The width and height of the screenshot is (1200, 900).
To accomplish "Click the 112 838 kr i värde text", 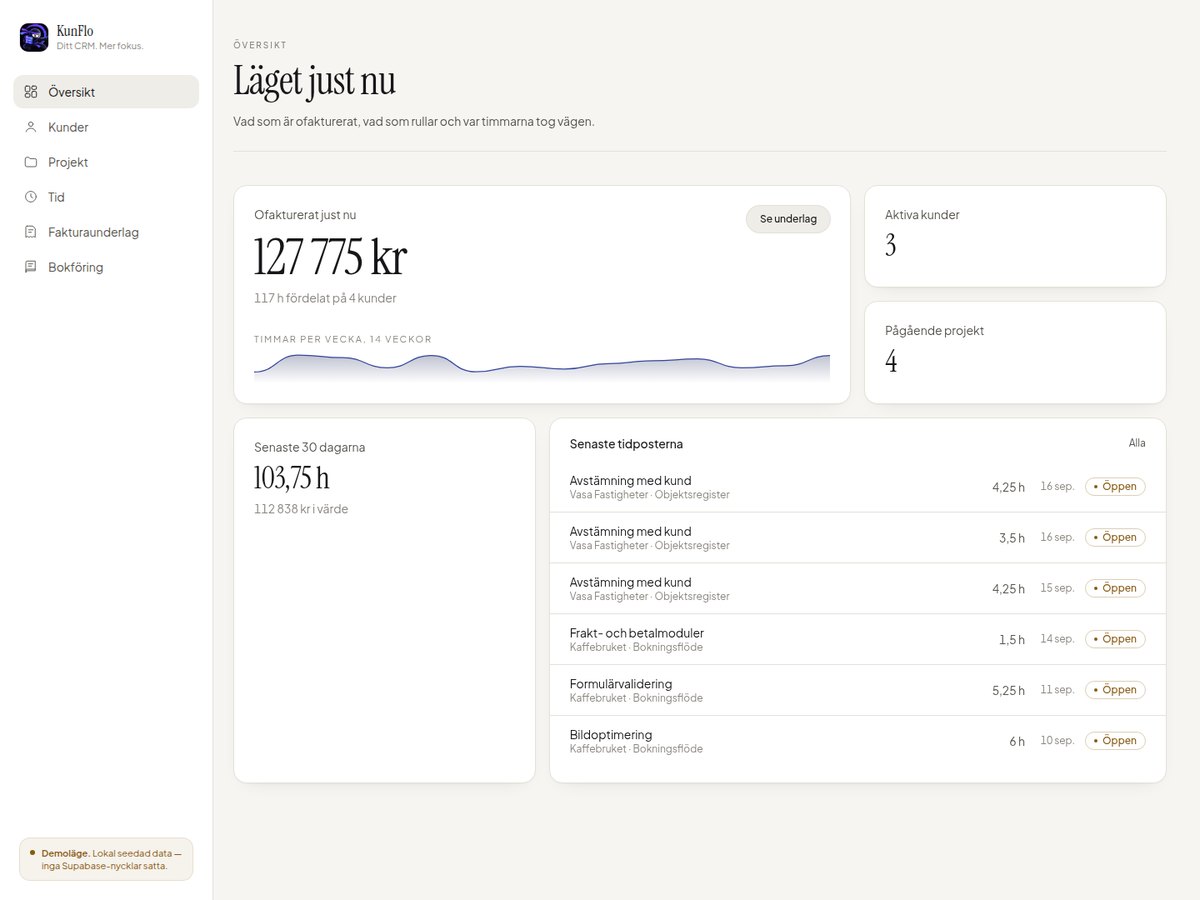I will coord(301,509).
